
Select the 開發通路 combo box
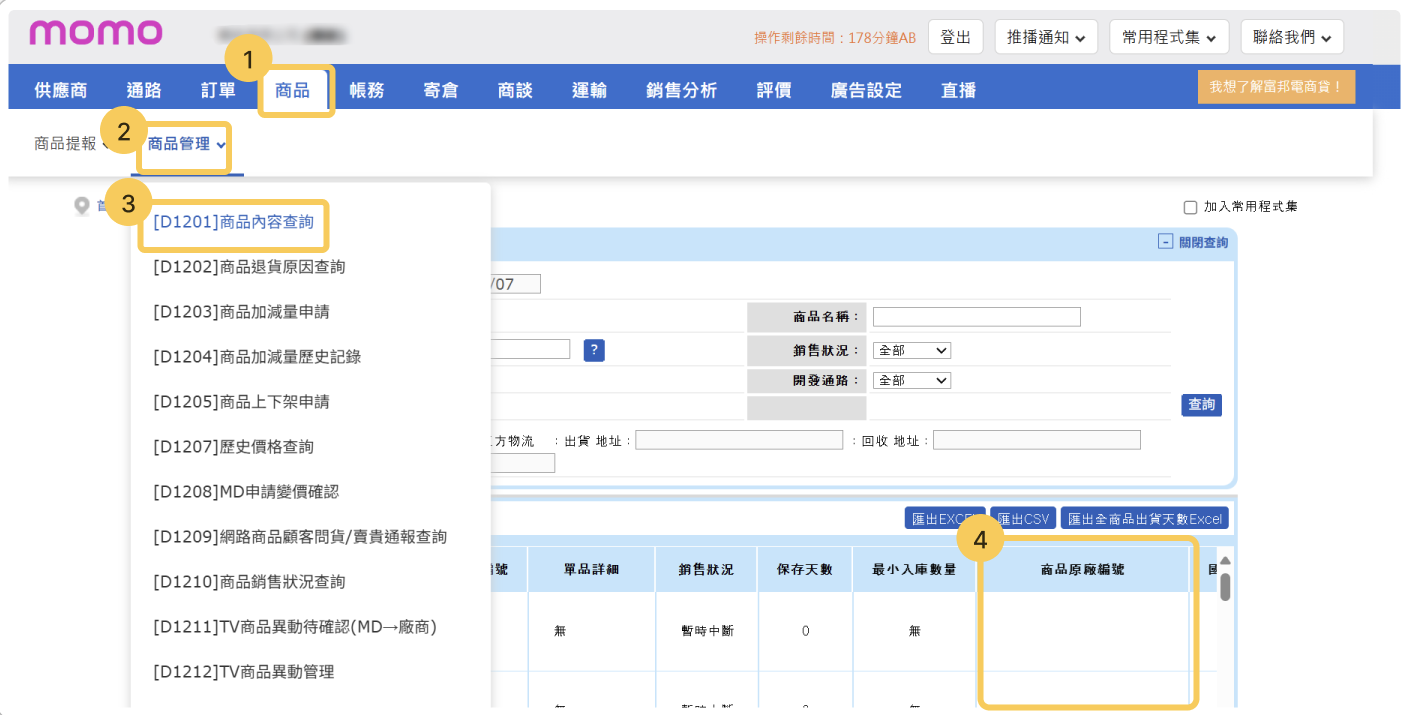coord(911,381)
